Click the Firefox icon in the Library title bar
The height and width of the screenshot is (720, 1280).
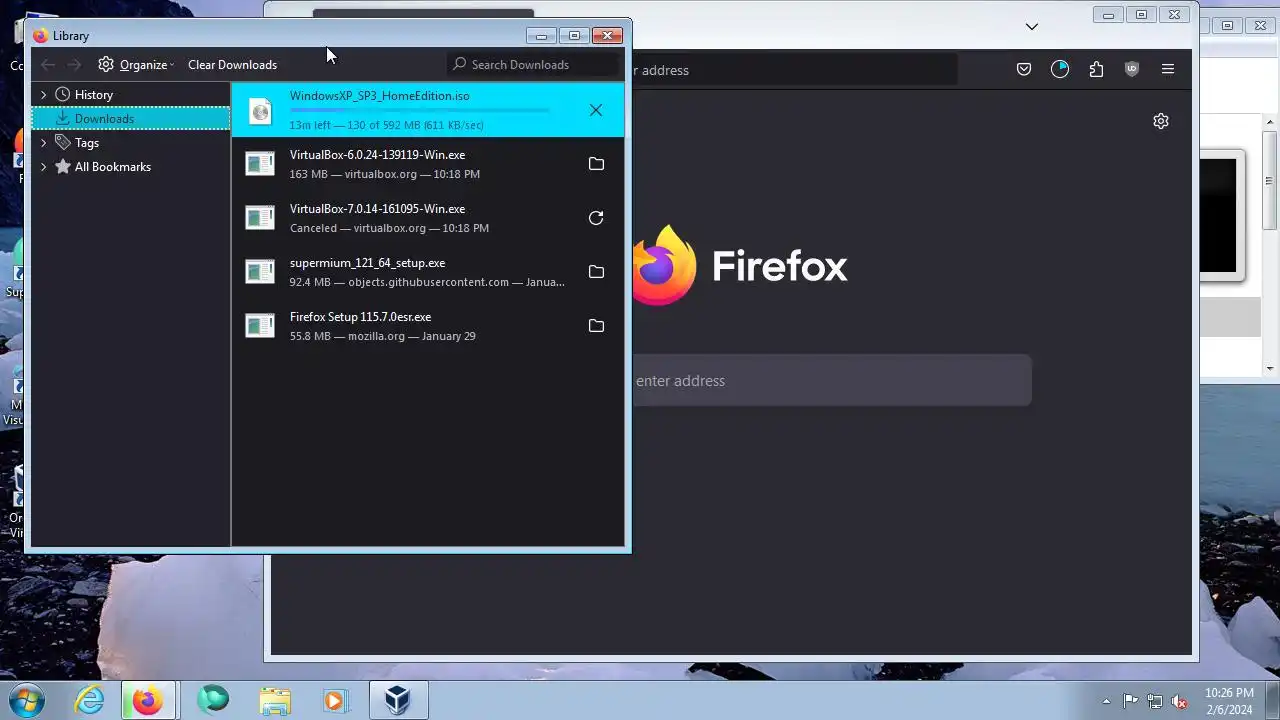[x=40, y=36]
